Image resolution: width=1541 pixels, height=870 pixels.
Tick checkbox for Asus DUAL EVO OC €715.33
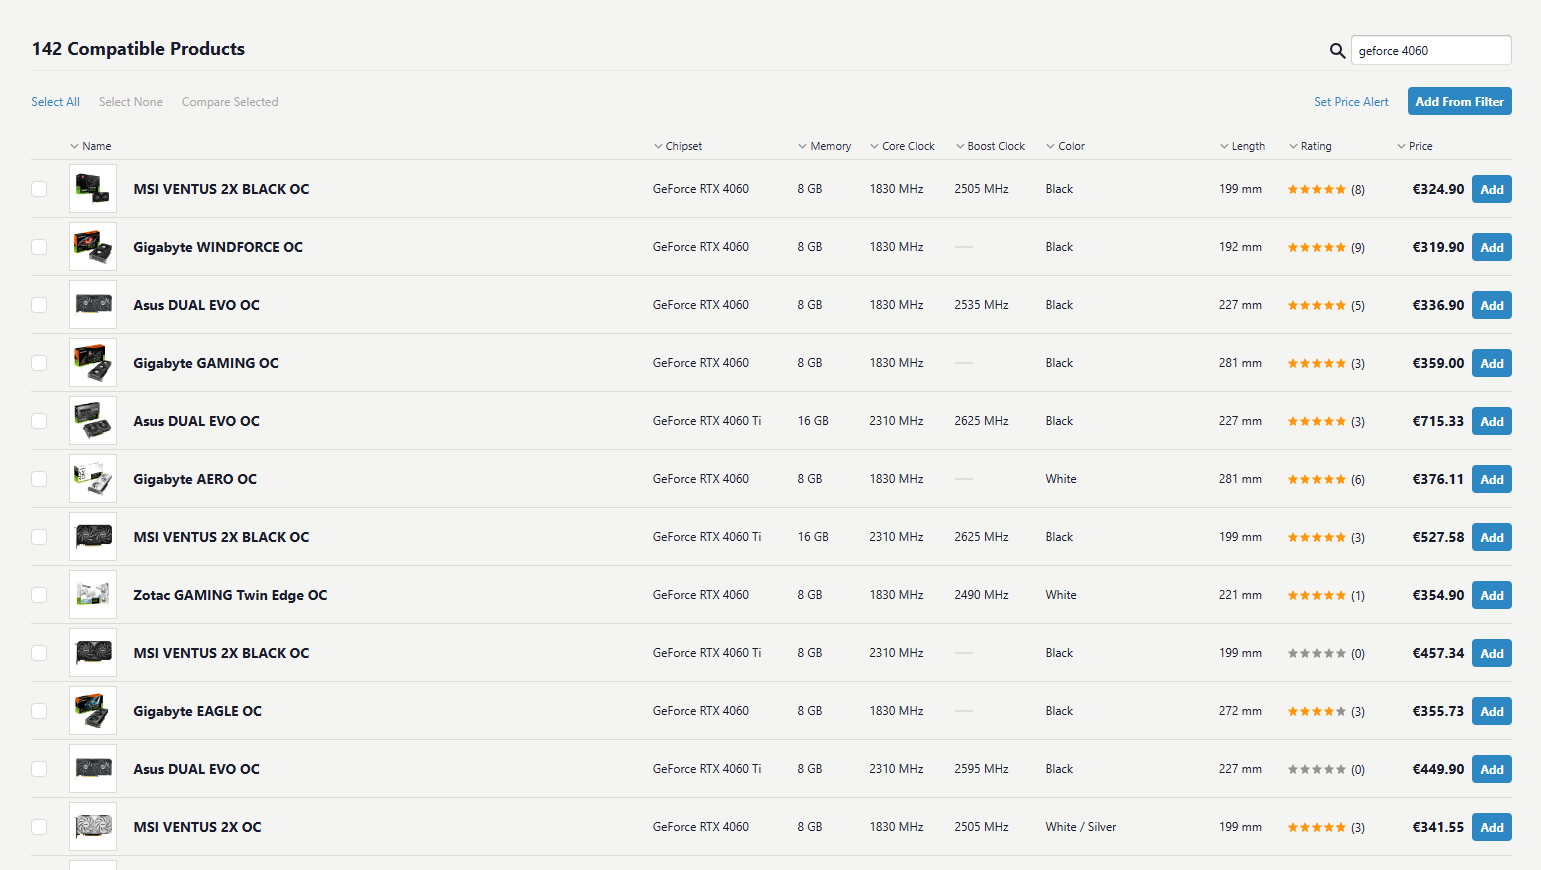click(x=39, y=421)
